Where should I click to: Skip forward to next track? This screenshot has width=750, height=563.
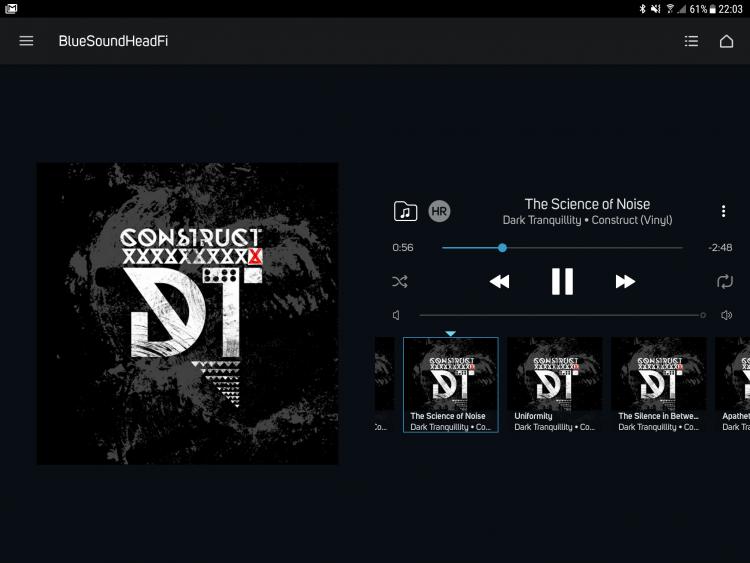tap(625, 281)
